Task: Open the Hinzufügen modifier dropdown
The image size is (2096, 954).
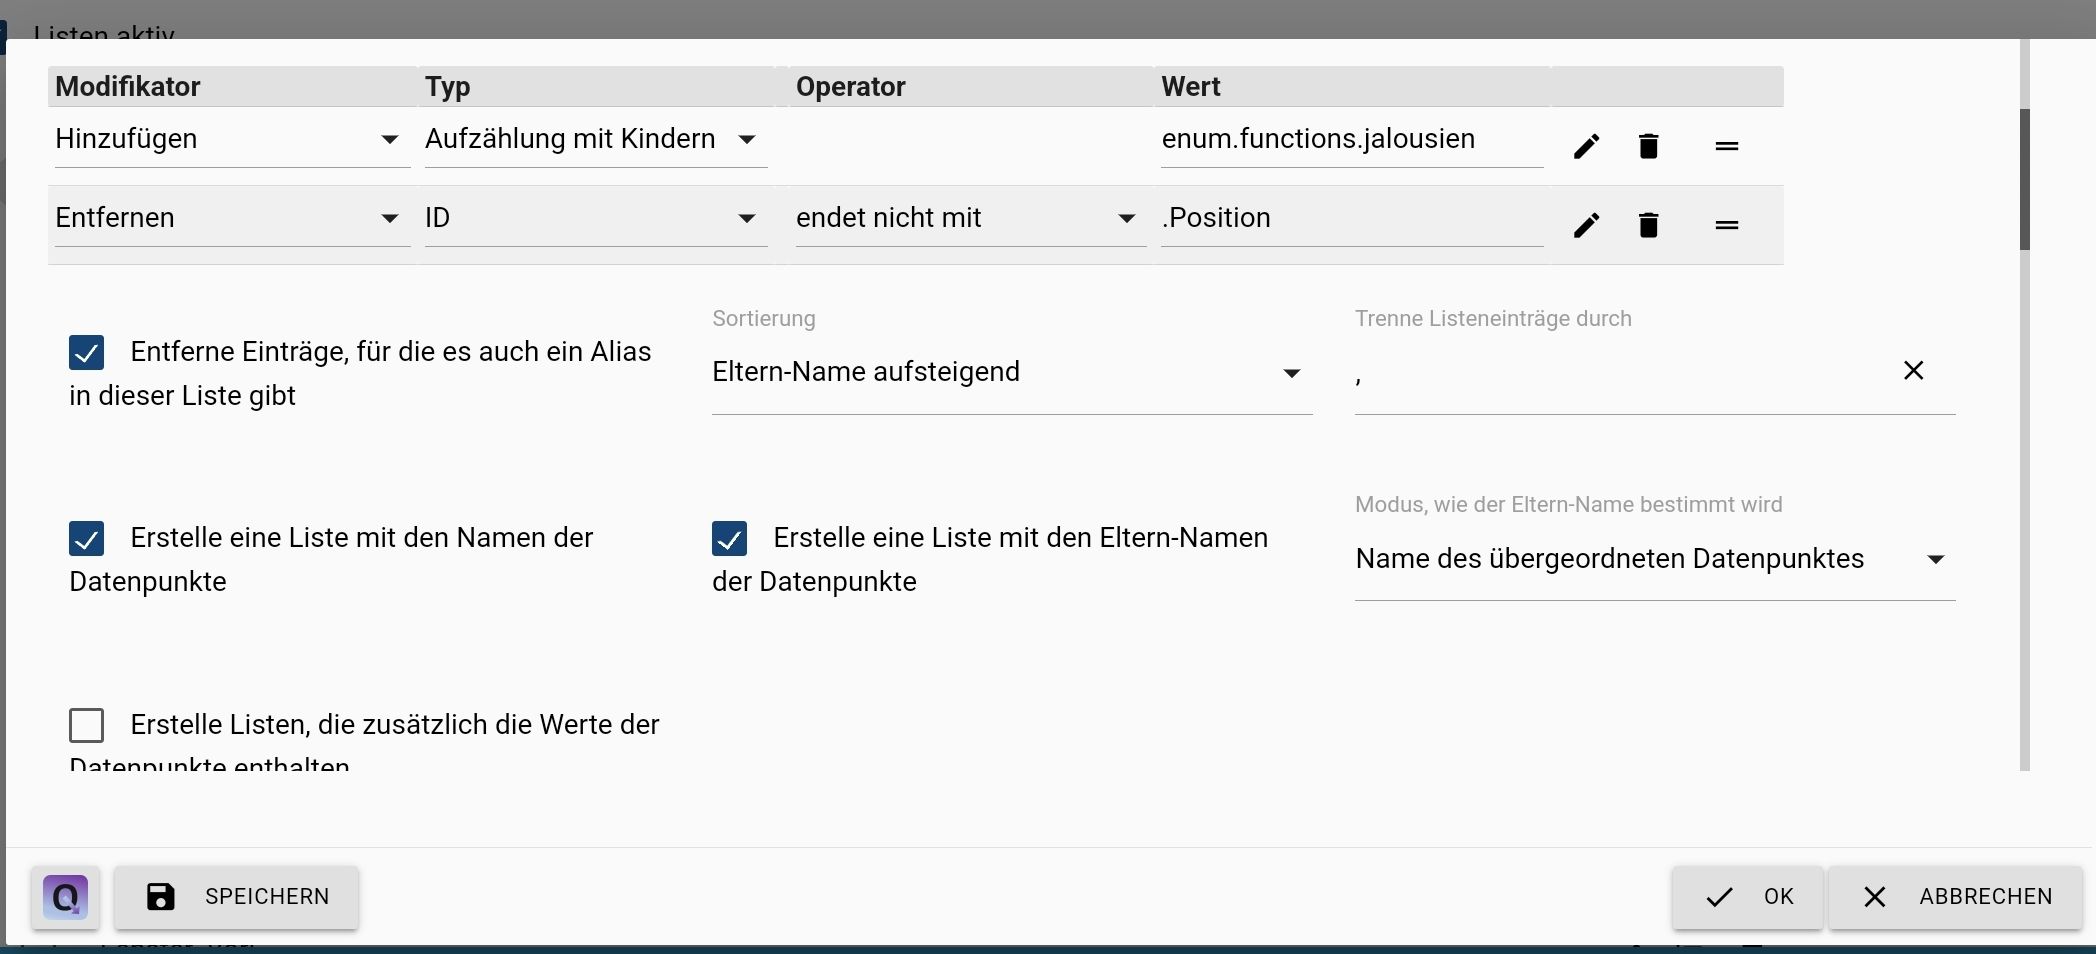Action: 232,139
